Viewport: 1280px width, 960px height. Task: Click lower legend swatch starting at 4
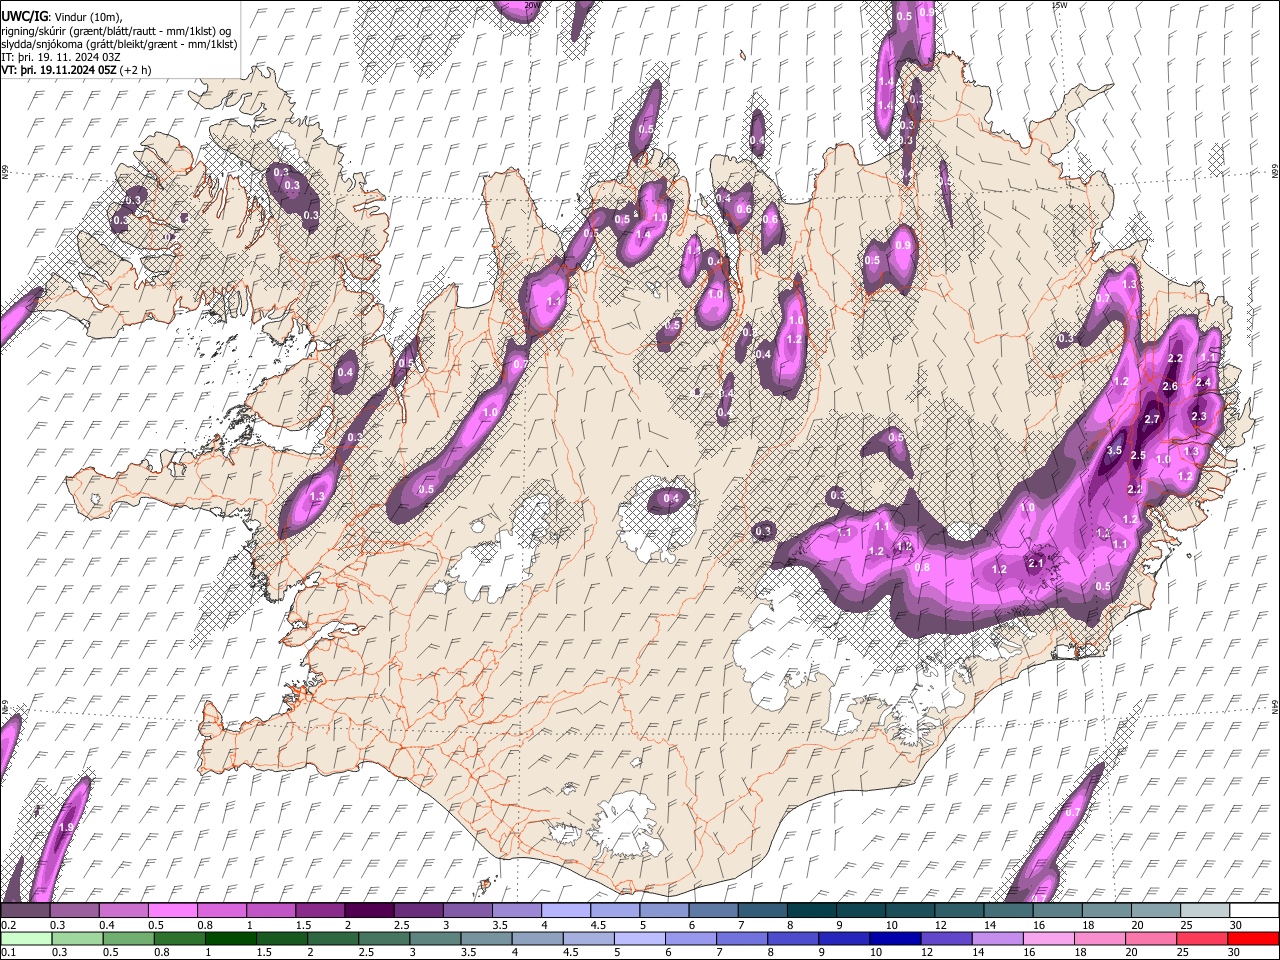(538, 938)
